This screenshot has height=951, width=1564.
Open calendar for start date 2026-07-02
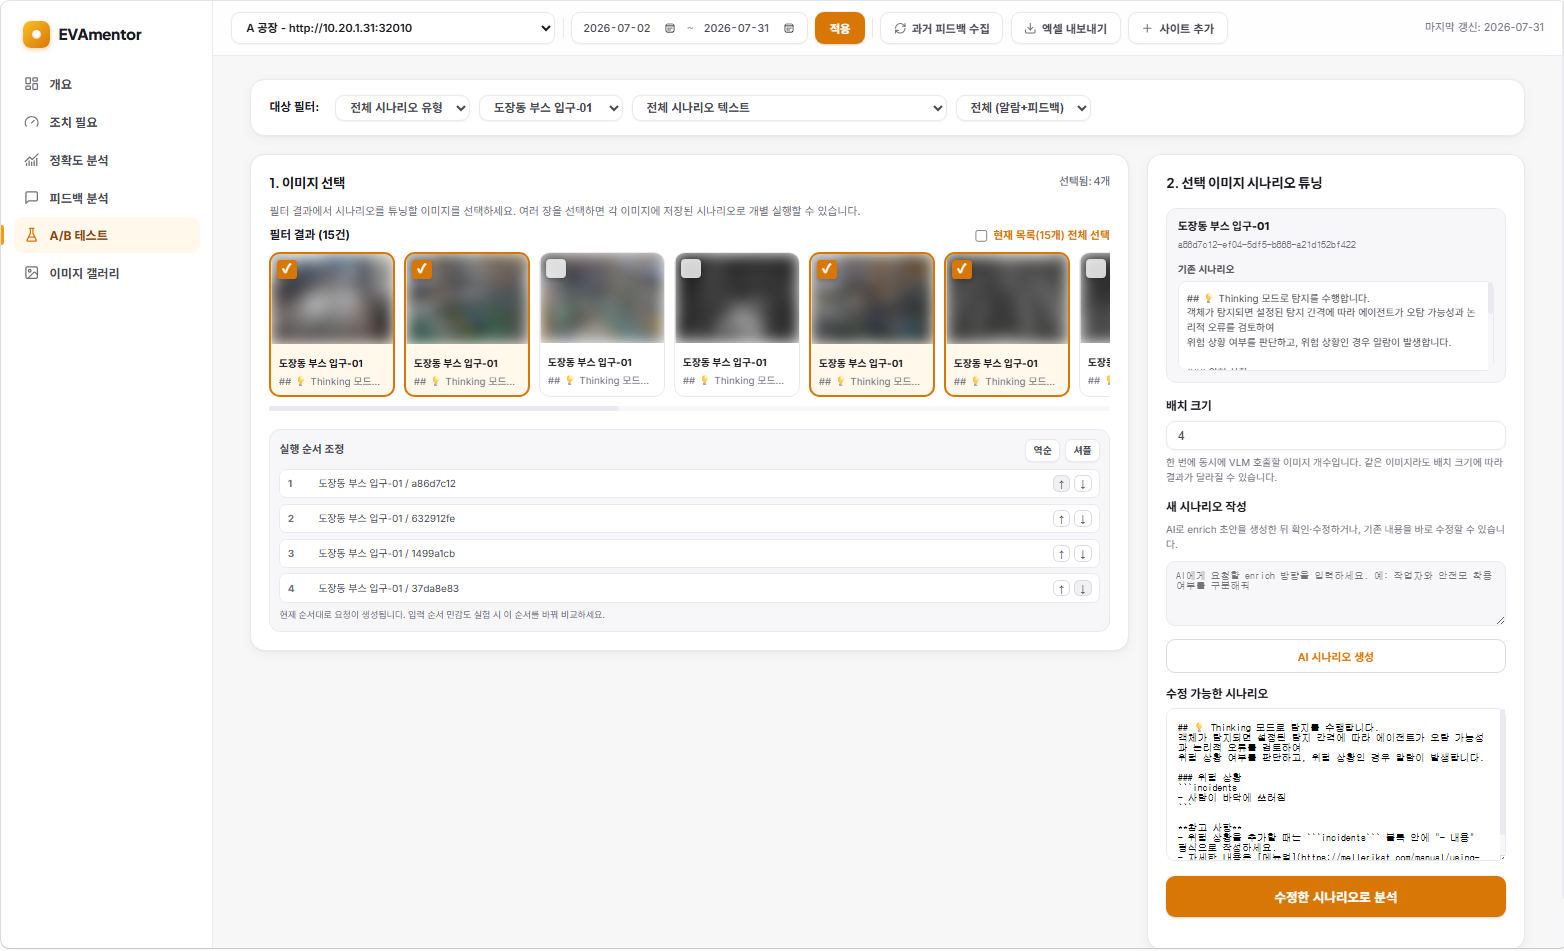tap(670, 28)
